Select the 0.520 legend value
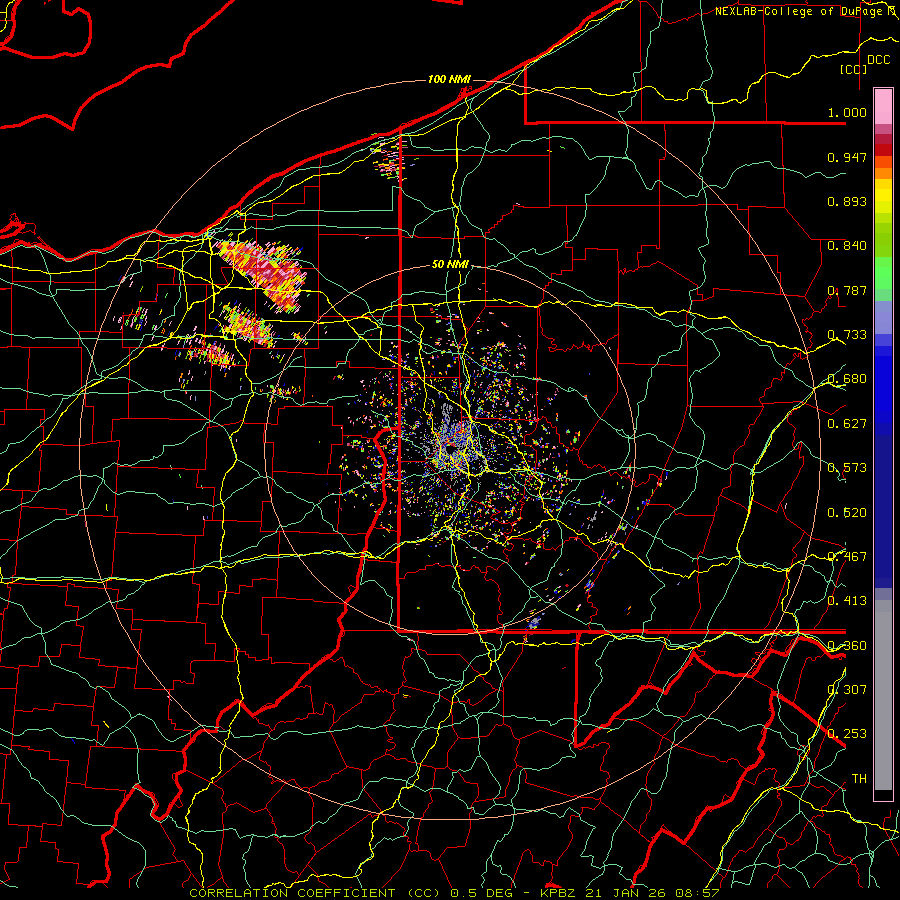The height and width of the screenshot is (900, 900). click(x=847, y=513)
